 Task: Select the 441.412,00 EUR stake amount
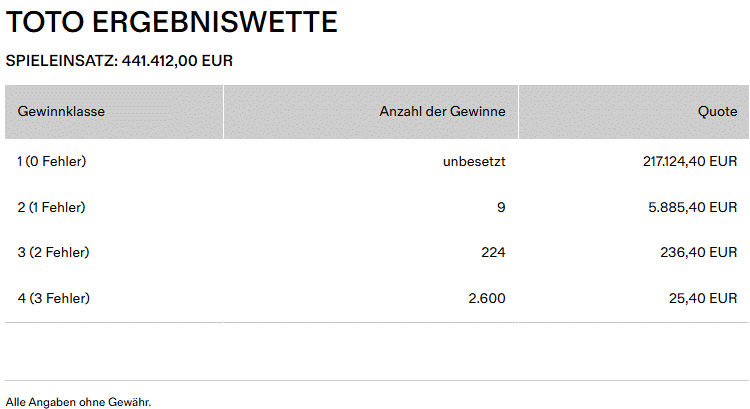tap(177, 61)
